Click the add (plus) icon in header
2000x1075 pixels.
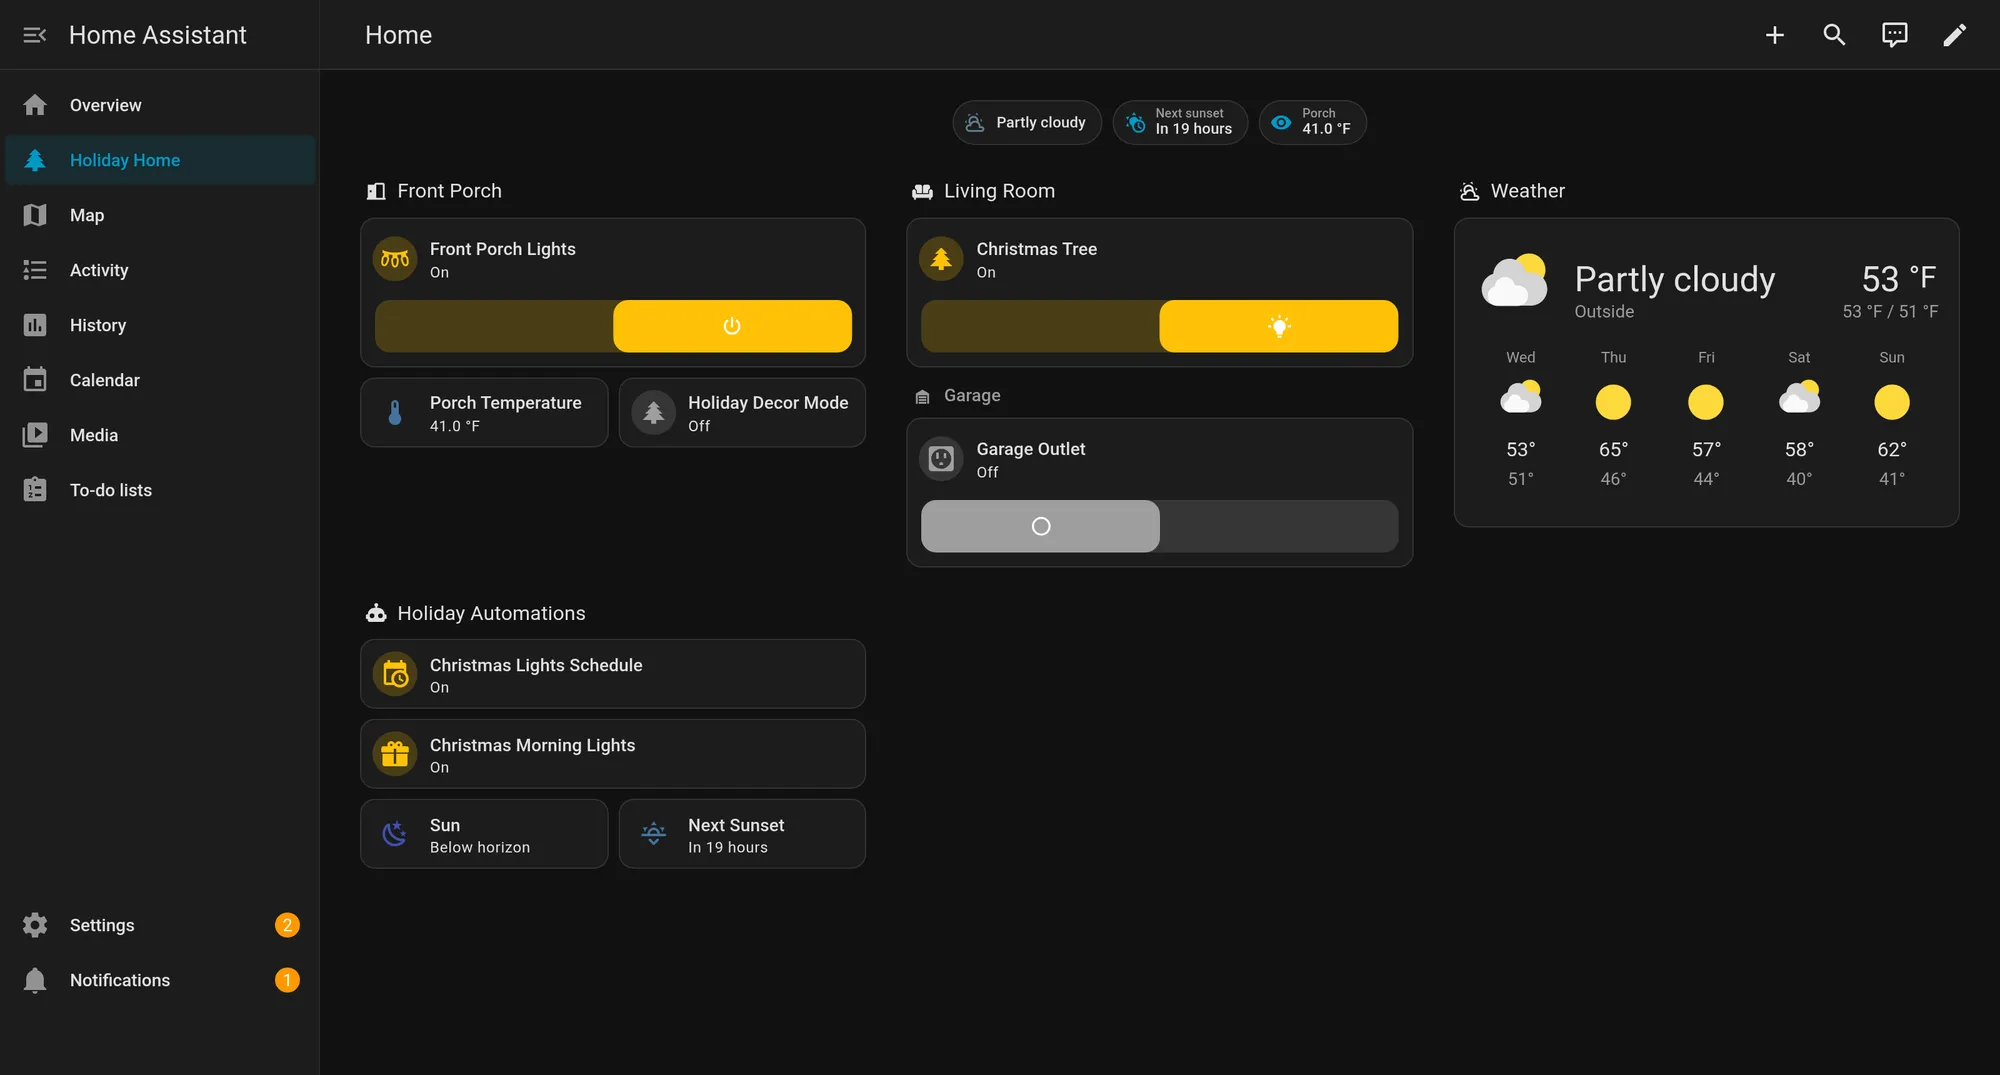tap(1775, 35)
